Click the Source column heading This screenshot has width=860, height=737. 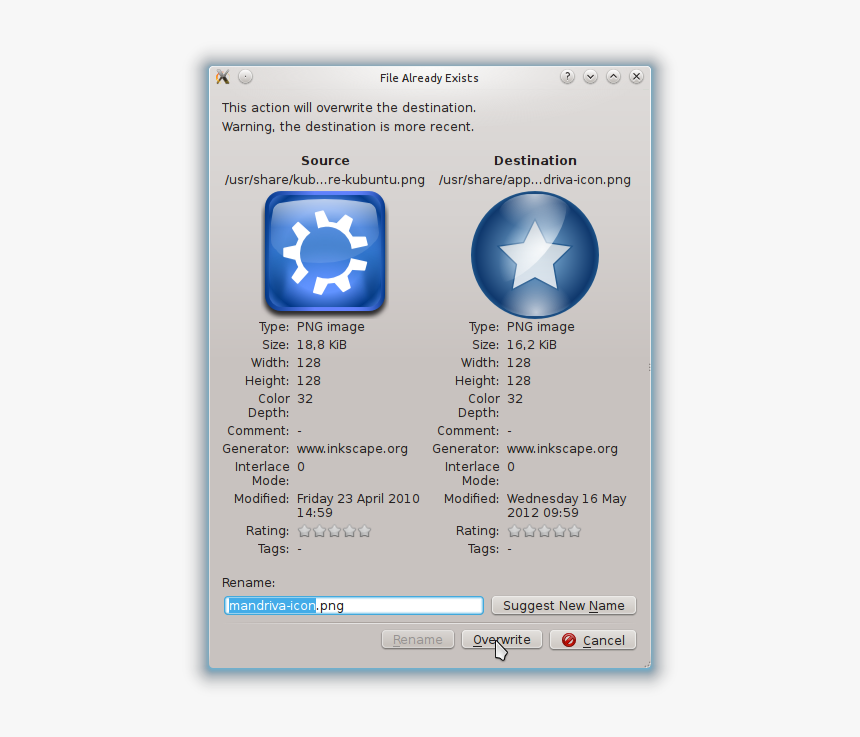(325, 161)
